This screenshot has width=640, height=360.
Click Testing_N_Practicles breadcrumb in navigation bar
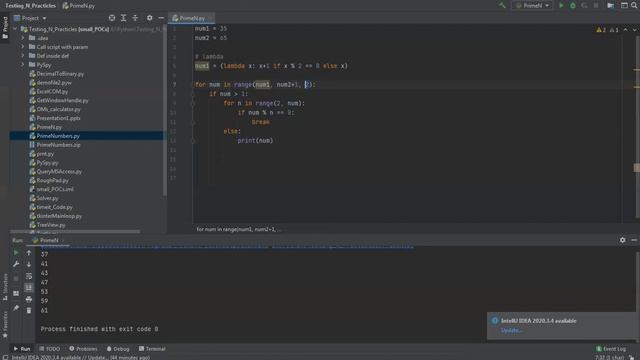(31, 6)
